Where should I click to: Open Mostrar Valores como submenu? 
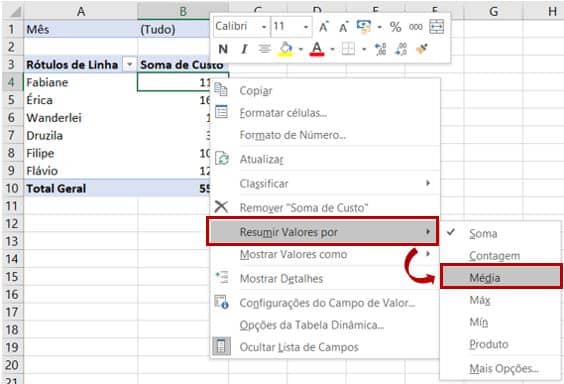pyautogui.click(x=325, y=255)
